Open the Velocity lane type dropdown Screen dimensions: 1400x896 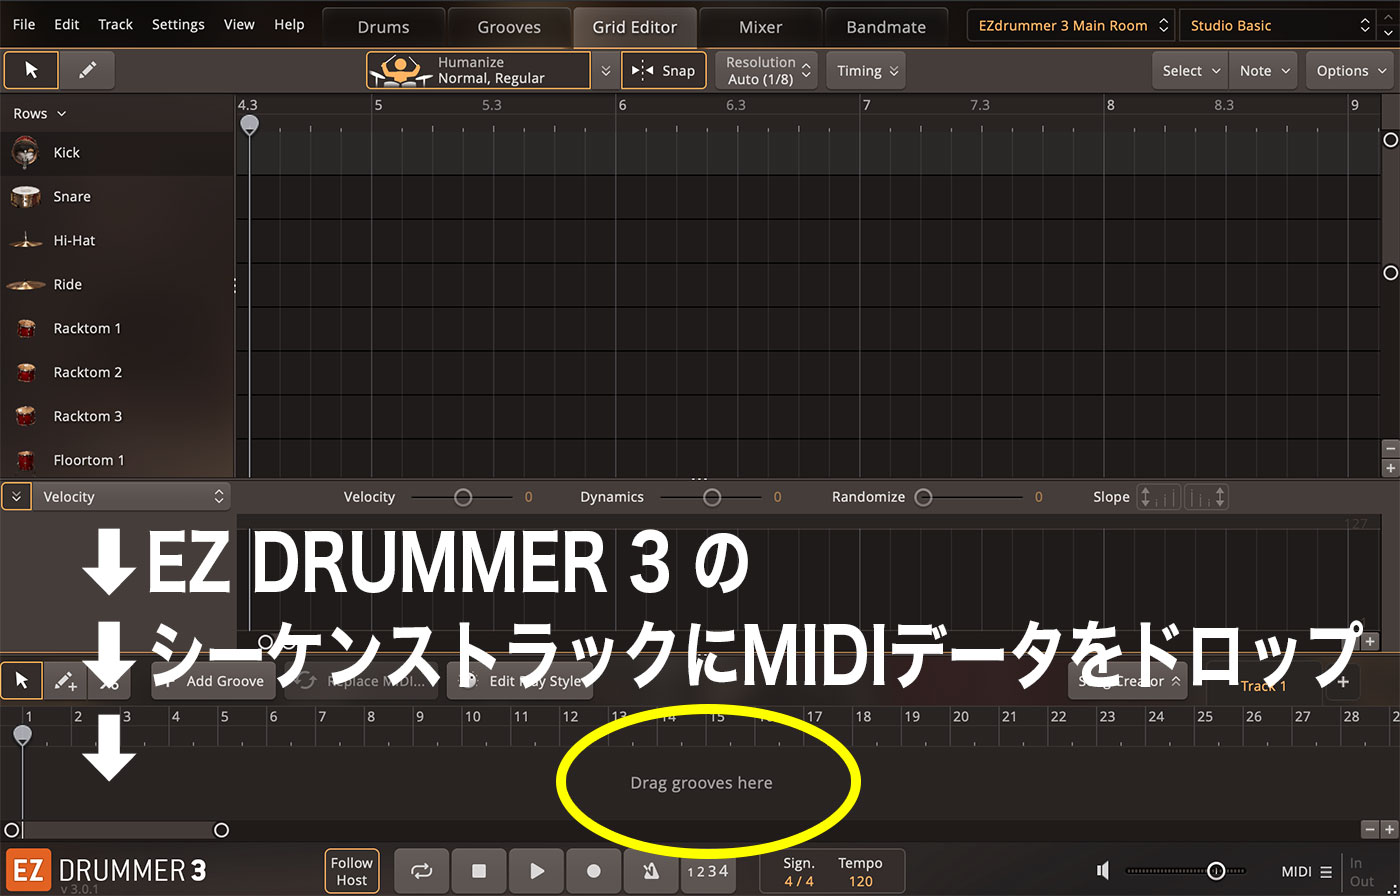tap(131, 497)
